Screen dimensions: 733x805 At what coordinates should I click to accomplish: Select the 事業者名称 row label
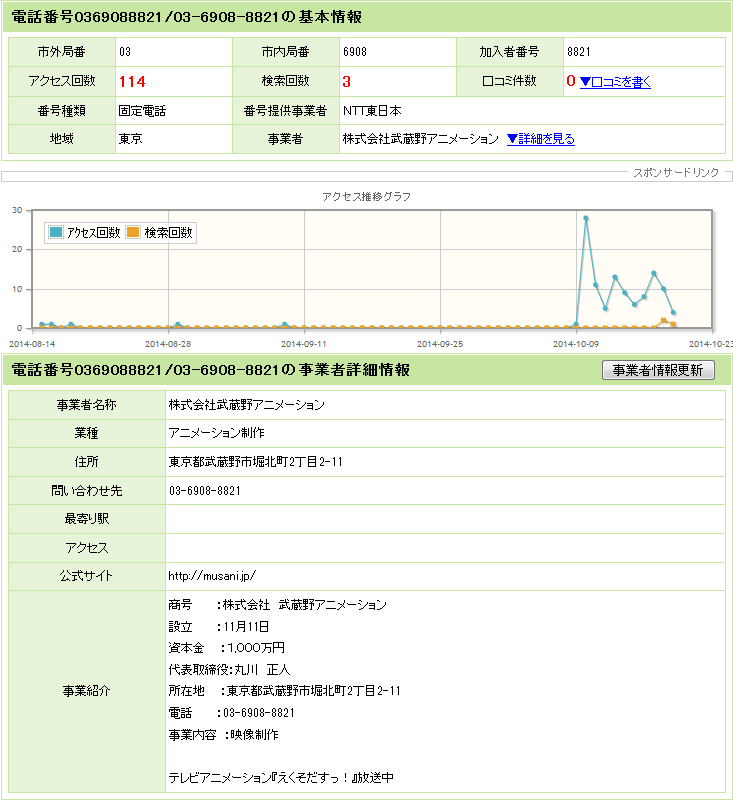coord(87,405)
